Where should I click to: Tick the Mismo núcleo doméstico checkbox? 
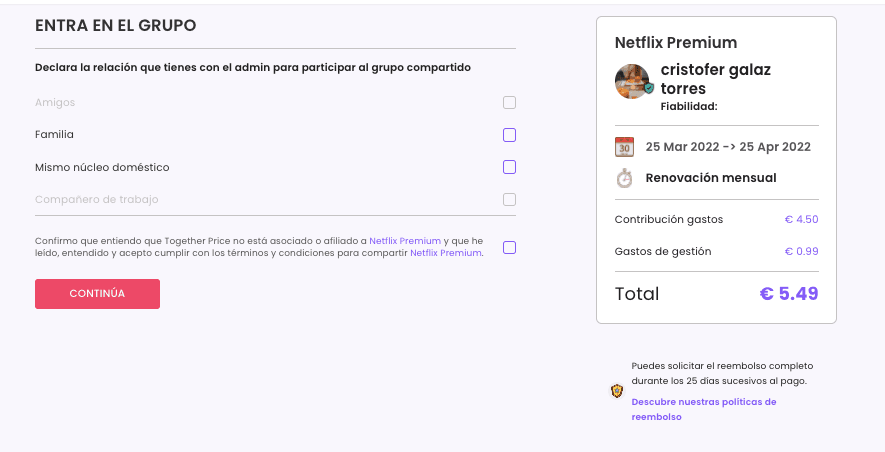coord(509,167)
